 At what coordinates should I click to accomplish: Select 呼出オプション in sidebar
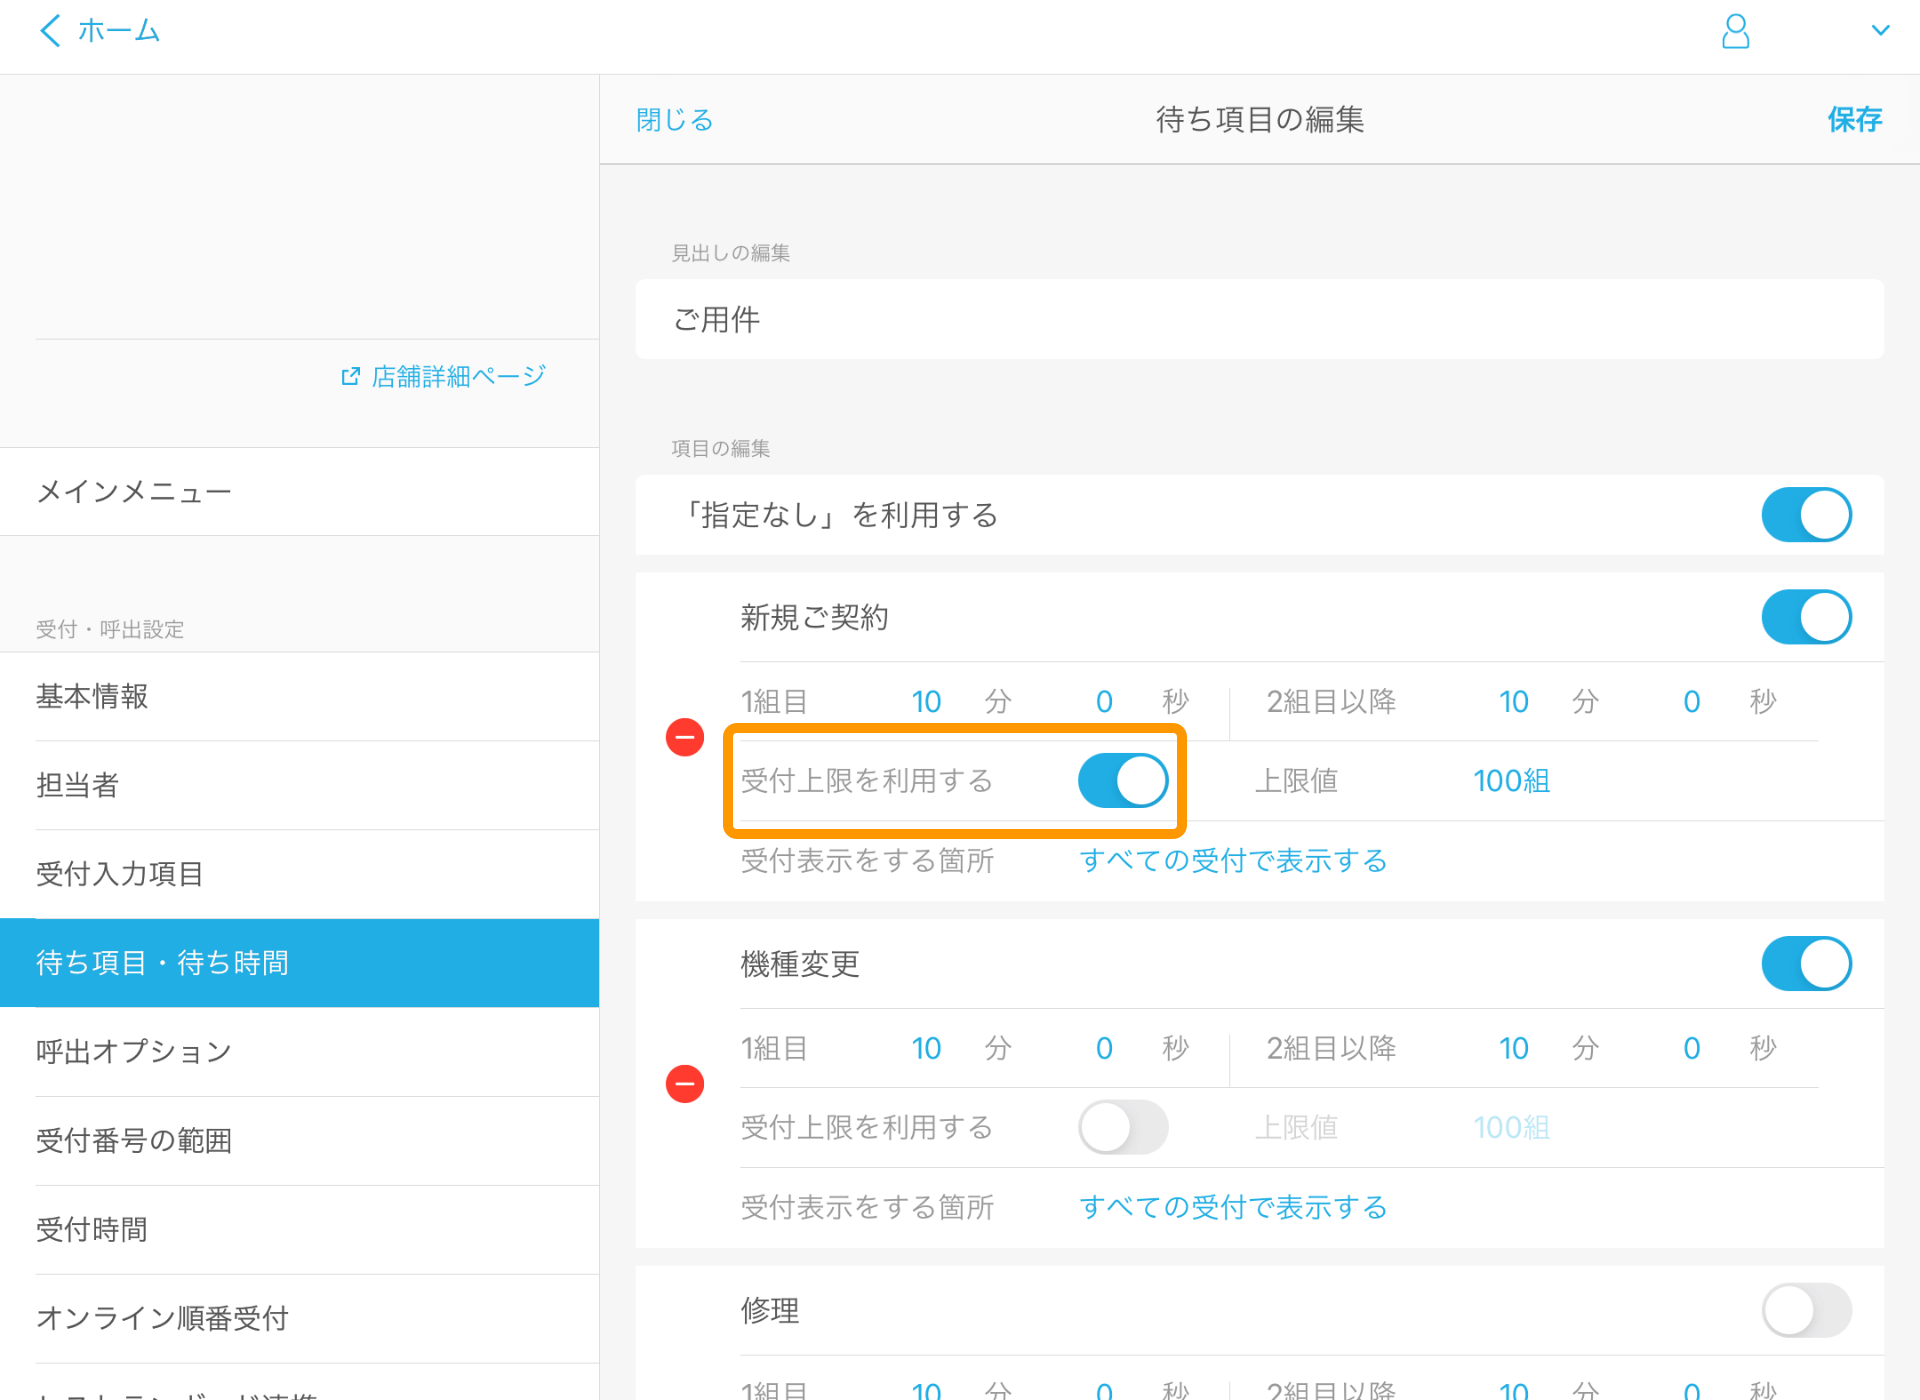click(300, 1052)
